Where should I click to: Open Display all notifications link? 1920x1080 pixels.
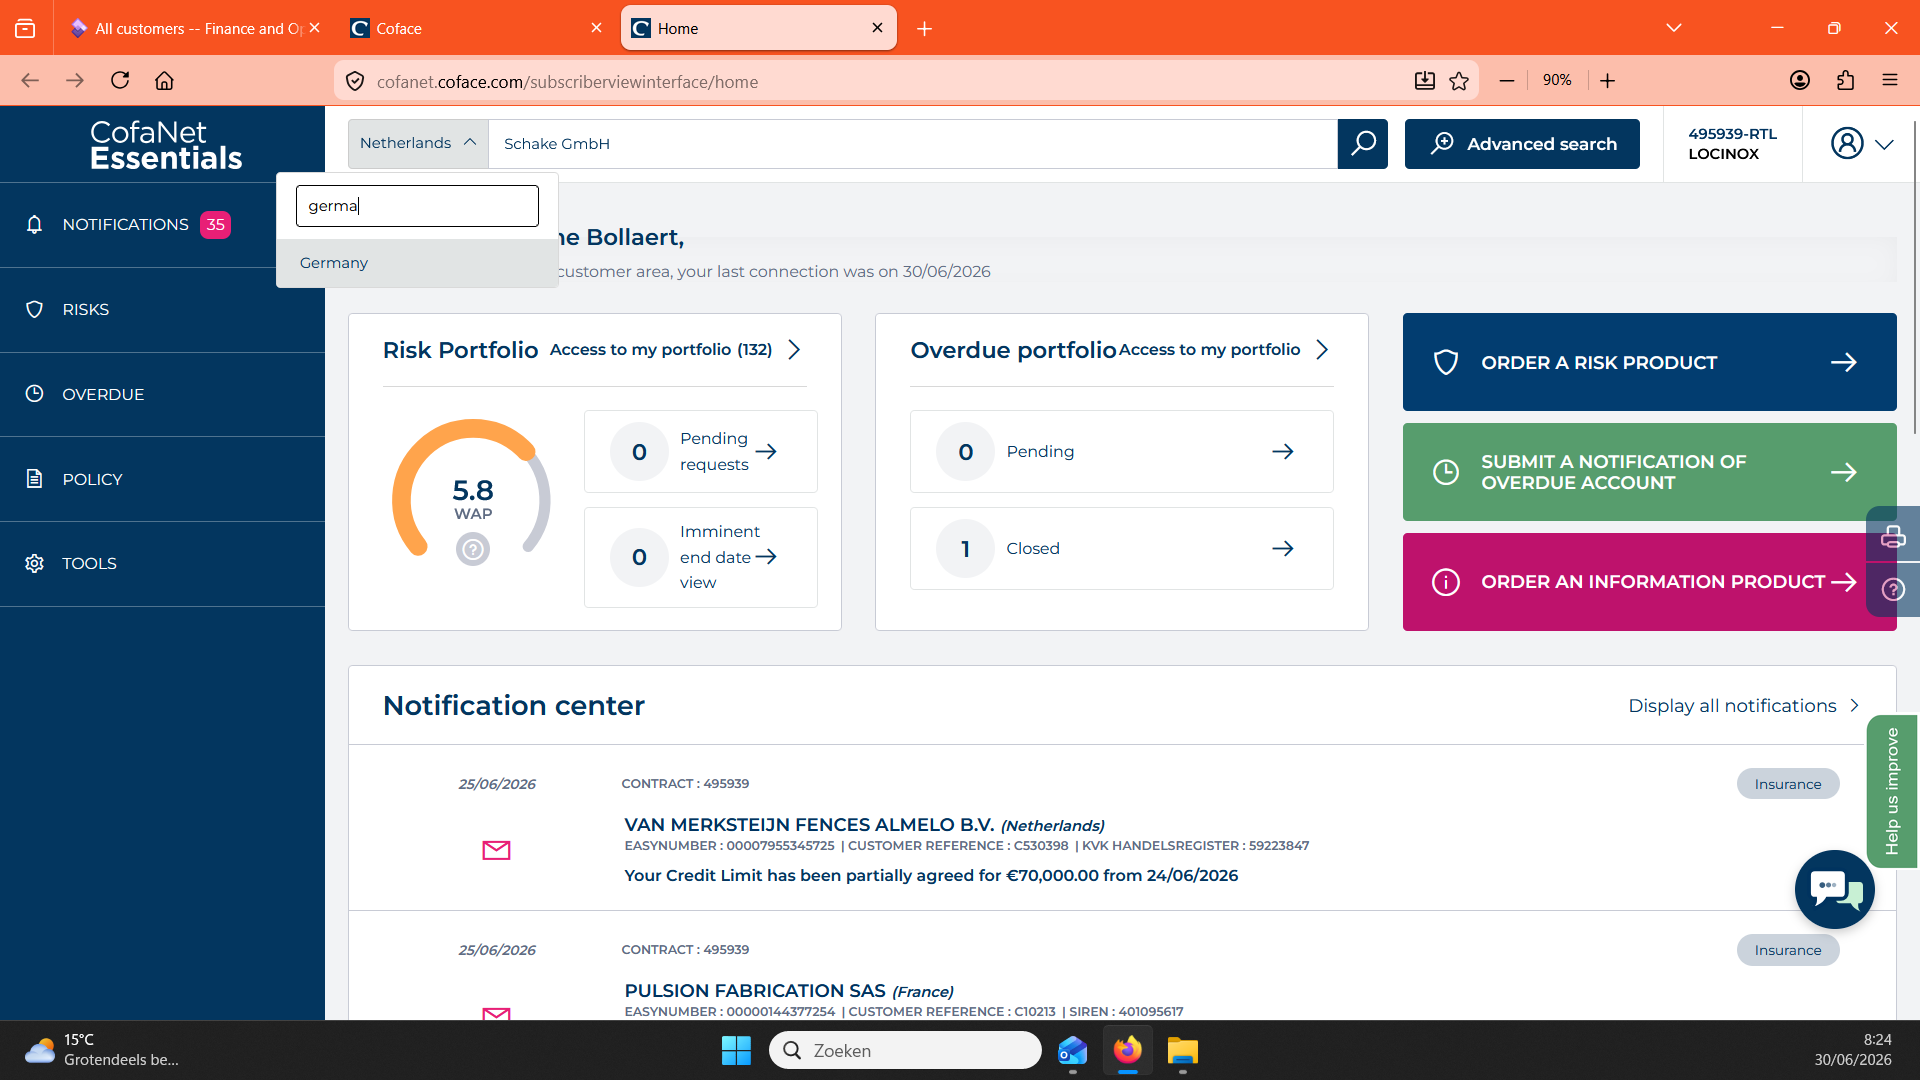1732,706
